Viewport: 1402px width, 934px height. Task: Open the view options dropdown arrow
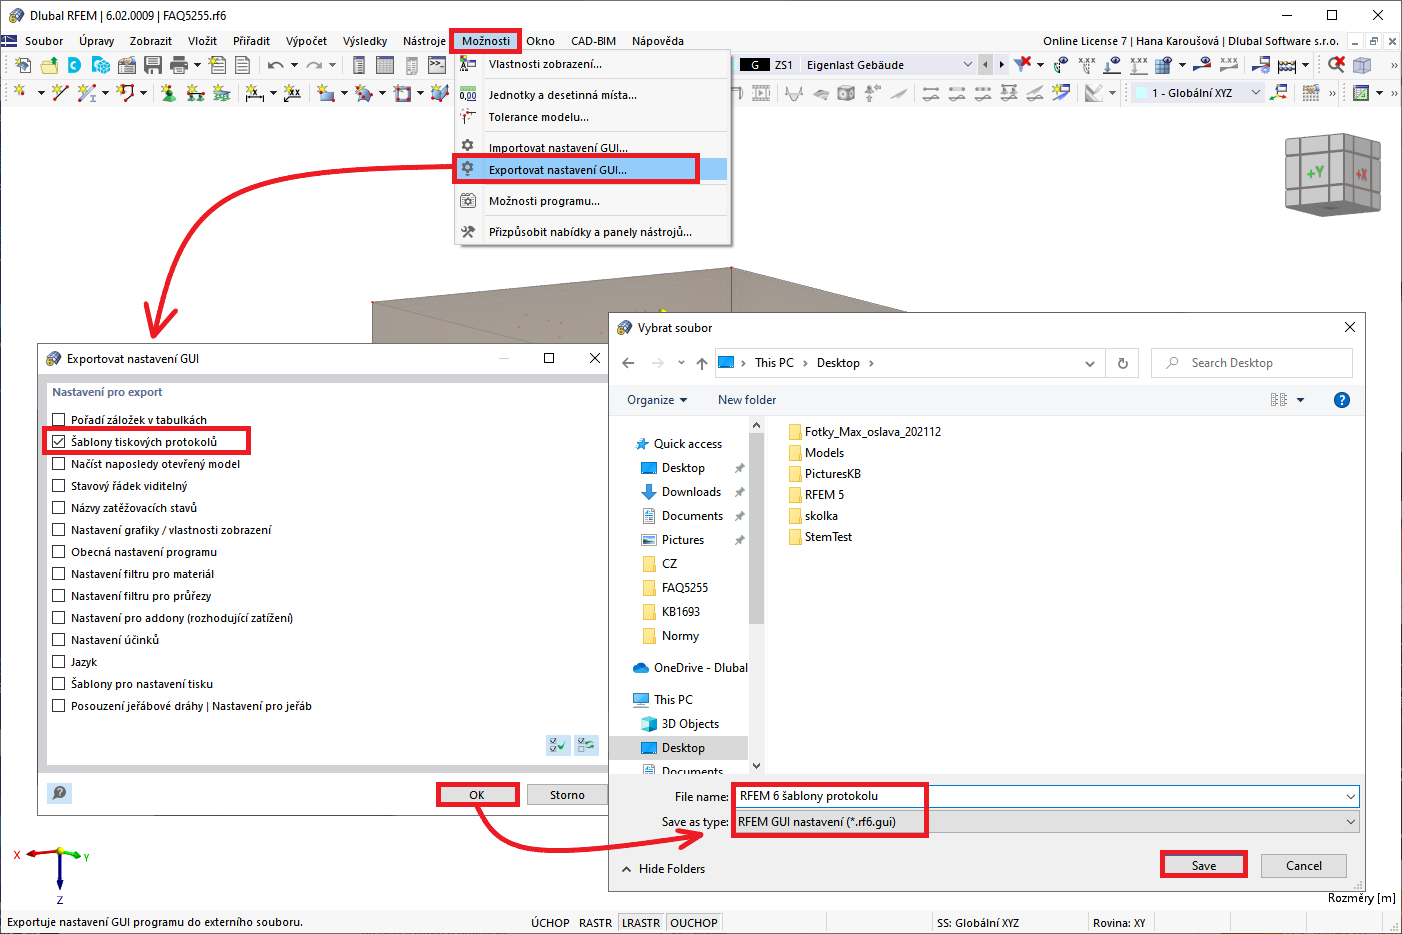tap(1301, 400)
